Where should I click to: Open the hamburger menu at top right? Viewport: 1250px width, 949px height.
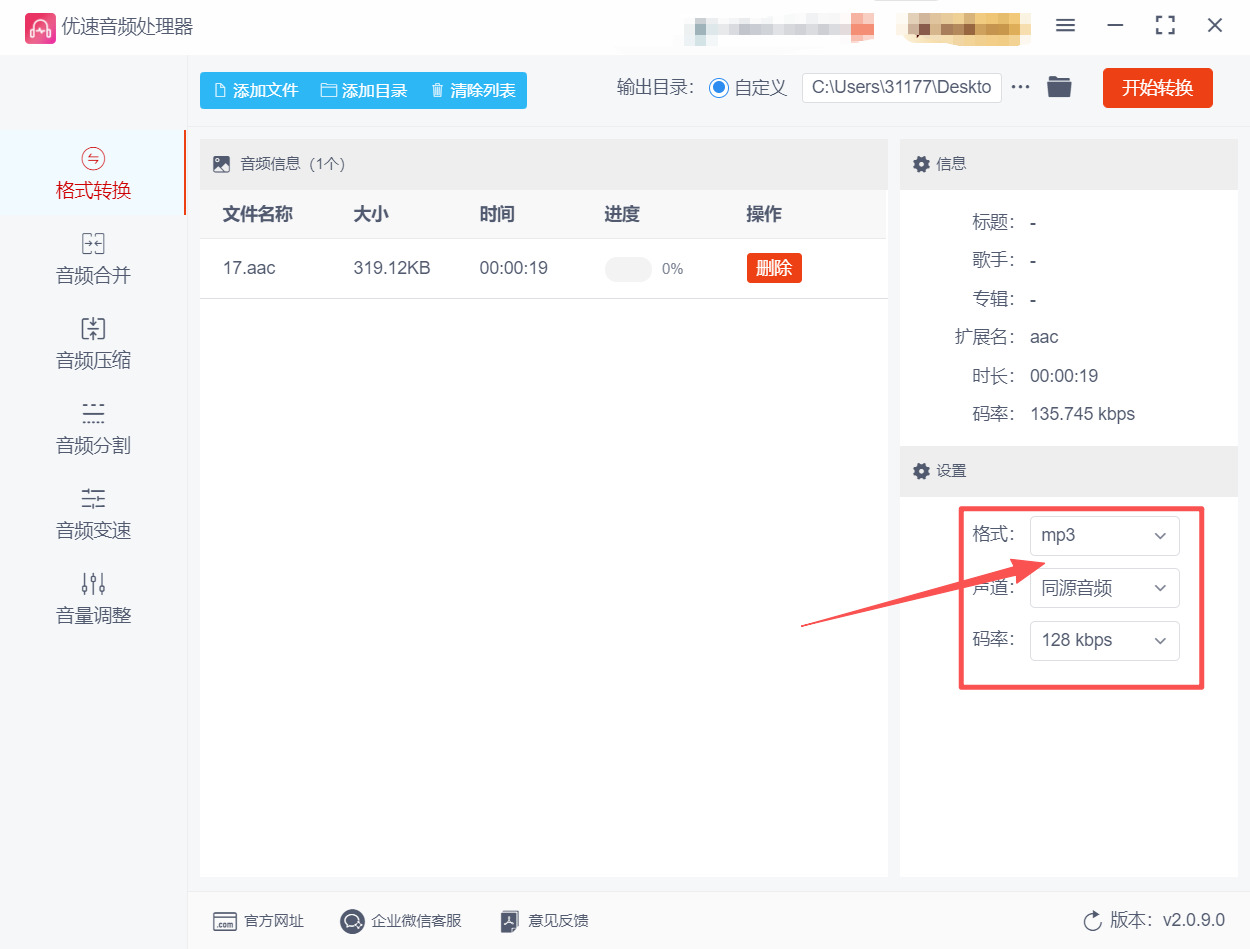pos(1065,26)
